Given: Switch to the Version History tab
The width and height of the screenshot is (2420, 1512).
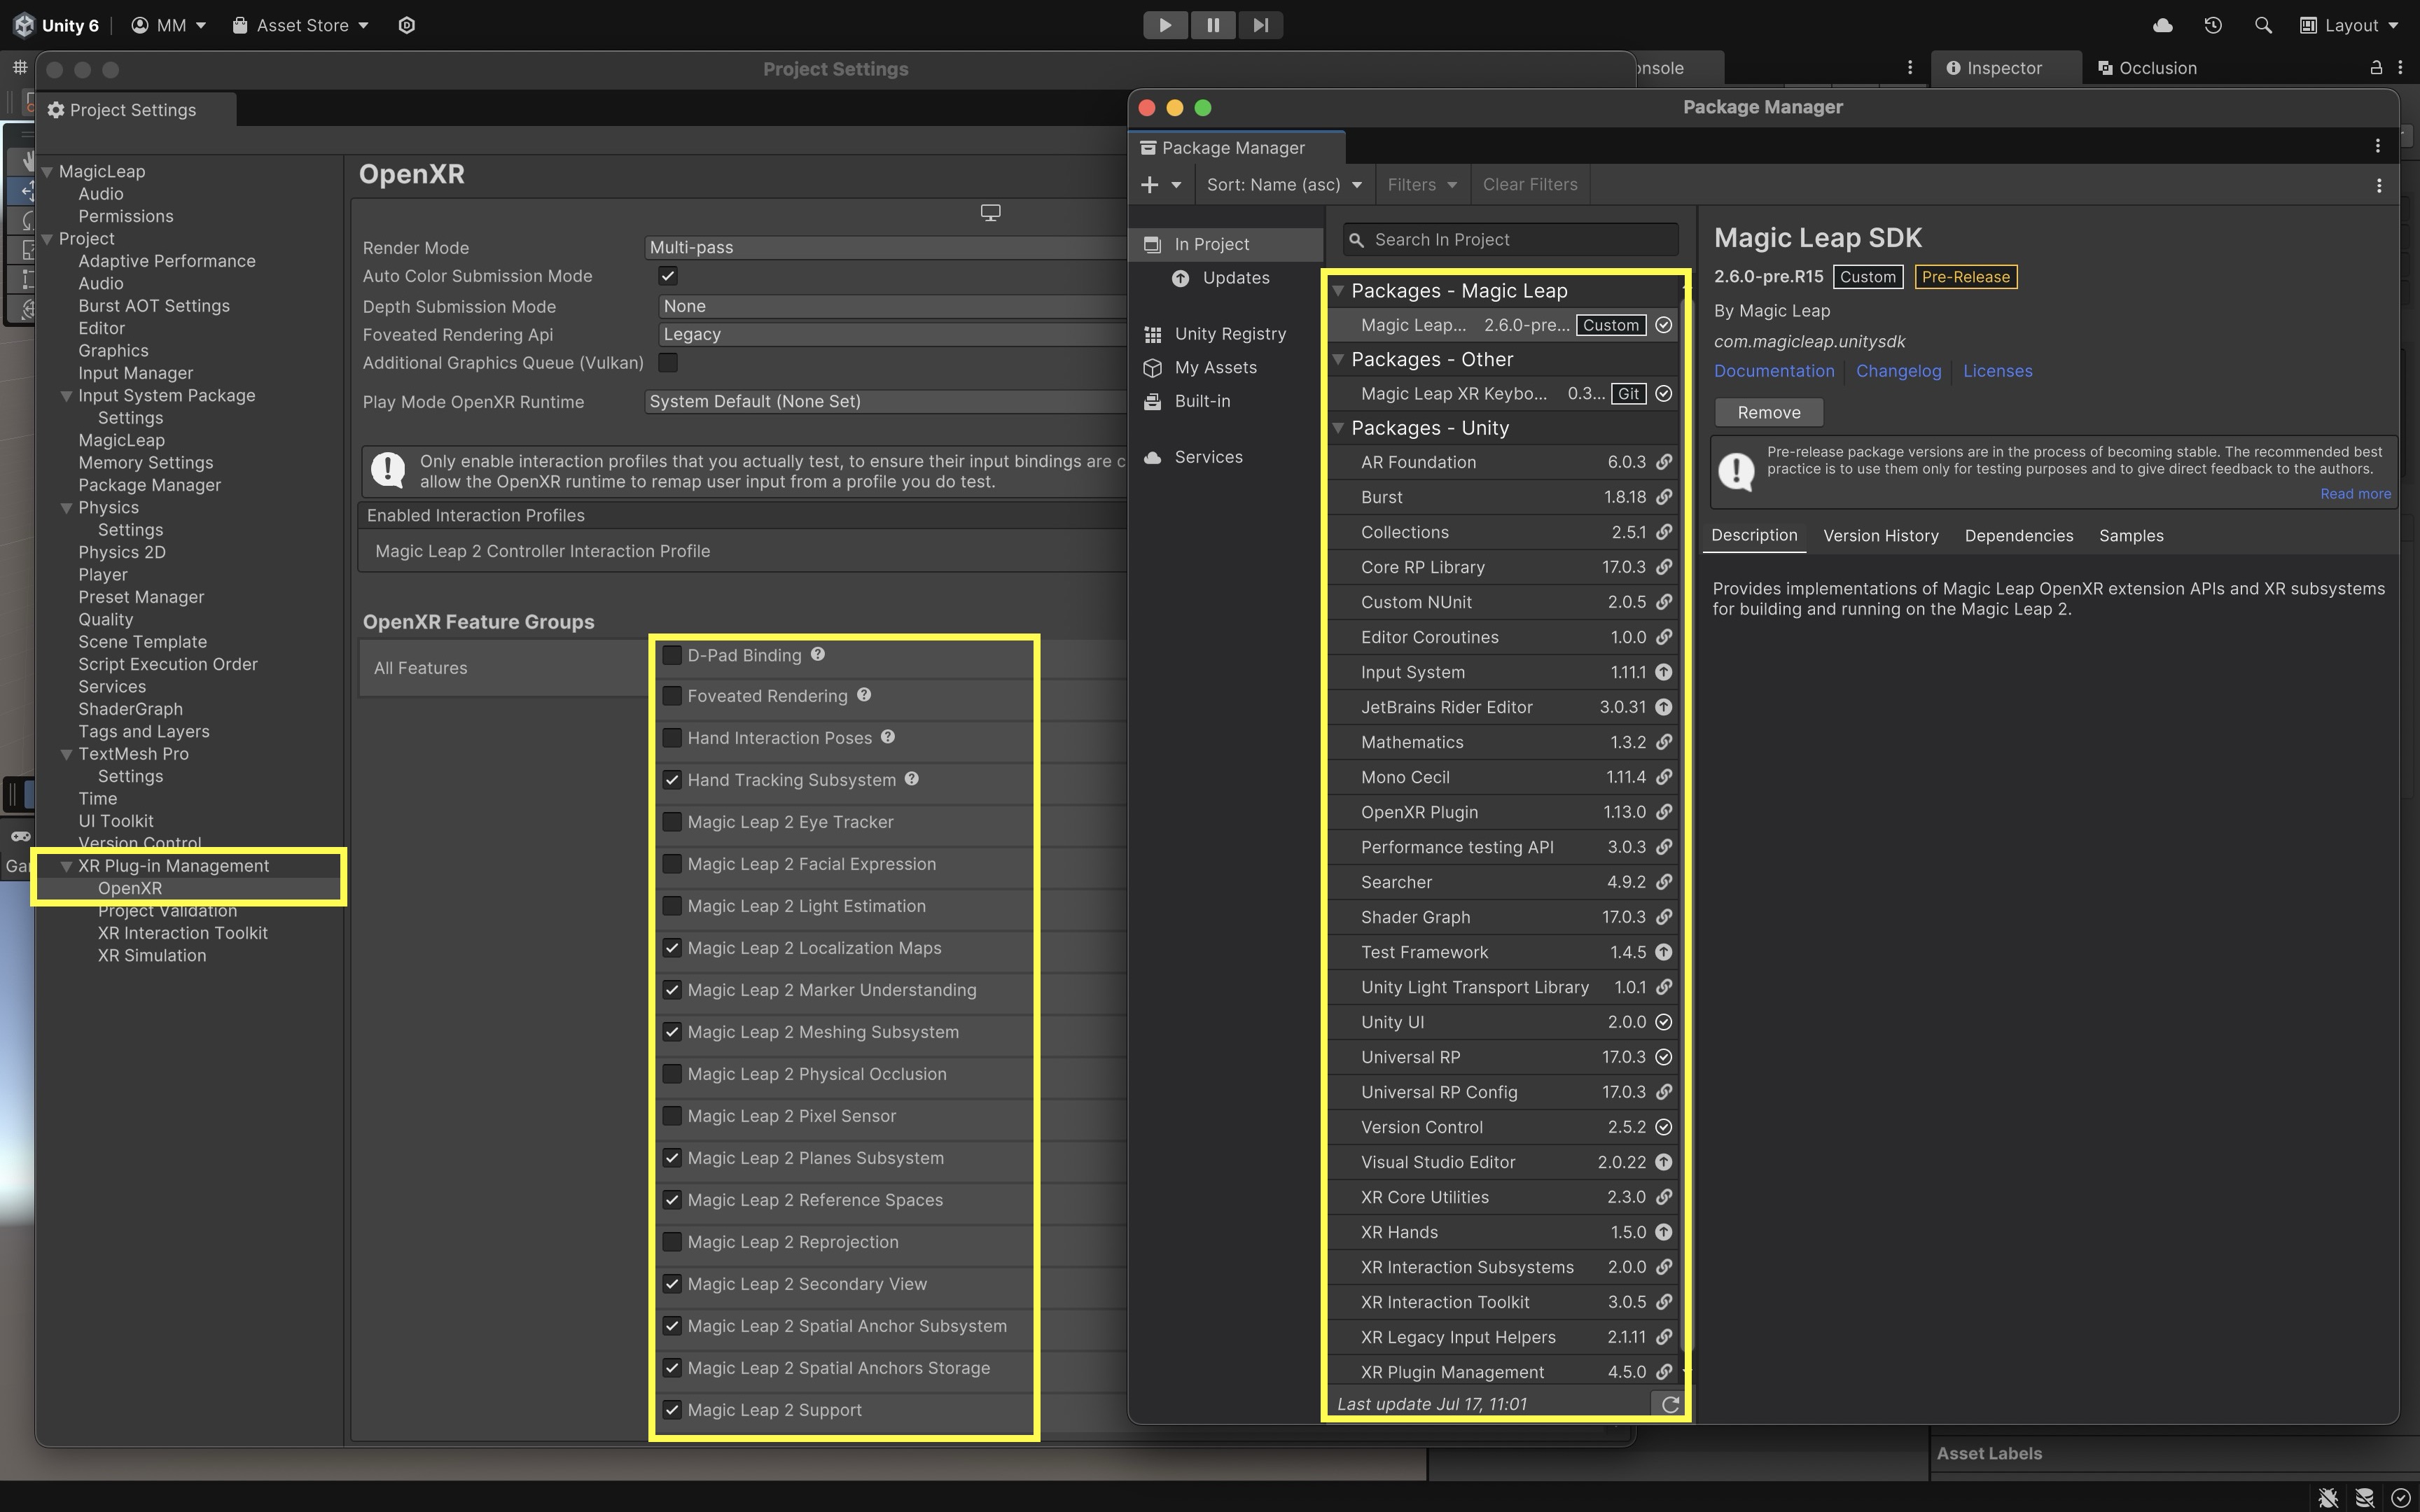Looking at the screenshot, I should click(1880, 536).
